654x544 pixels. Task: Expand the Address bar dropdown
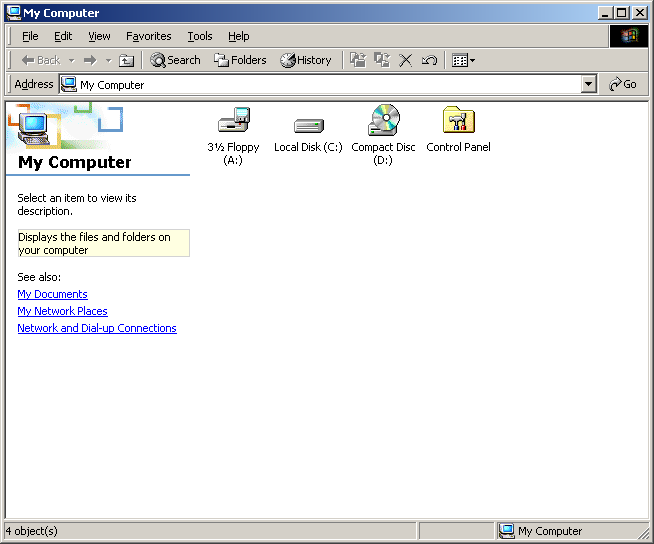588,84
